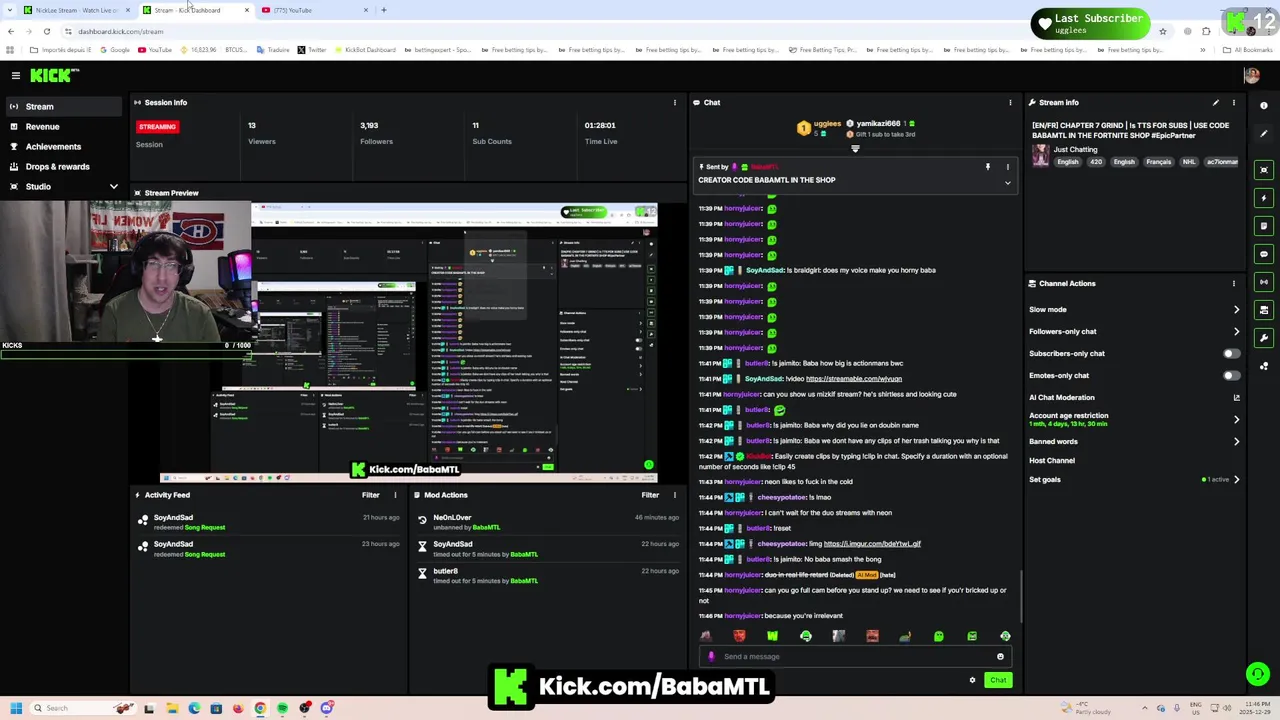Open Set goals arrow

(1237, 479)
